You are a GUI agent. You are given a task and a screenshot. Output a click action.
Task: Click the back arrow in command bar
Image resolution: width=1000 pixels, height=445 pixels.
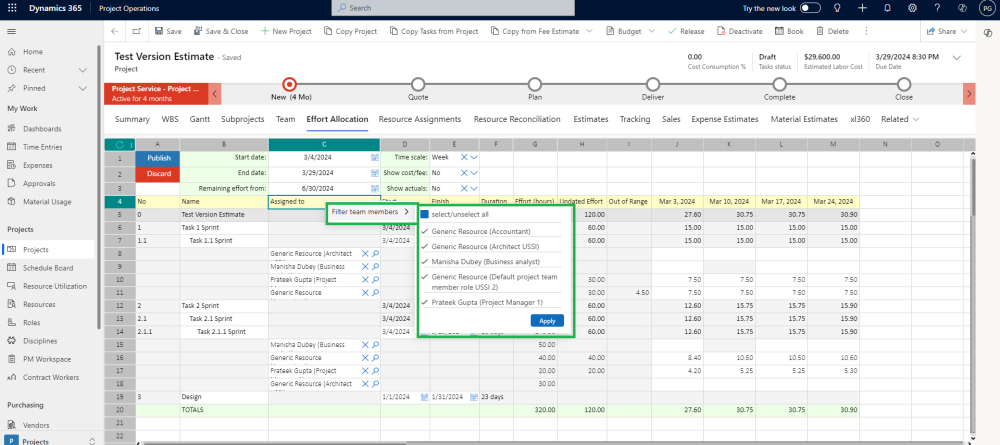(115, 31)
